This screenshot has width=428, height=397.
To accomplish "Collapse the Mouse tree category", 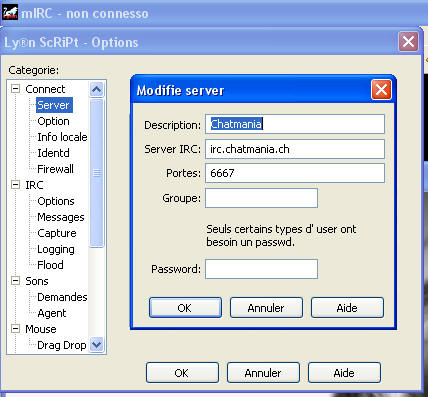I will coord(15,329).
